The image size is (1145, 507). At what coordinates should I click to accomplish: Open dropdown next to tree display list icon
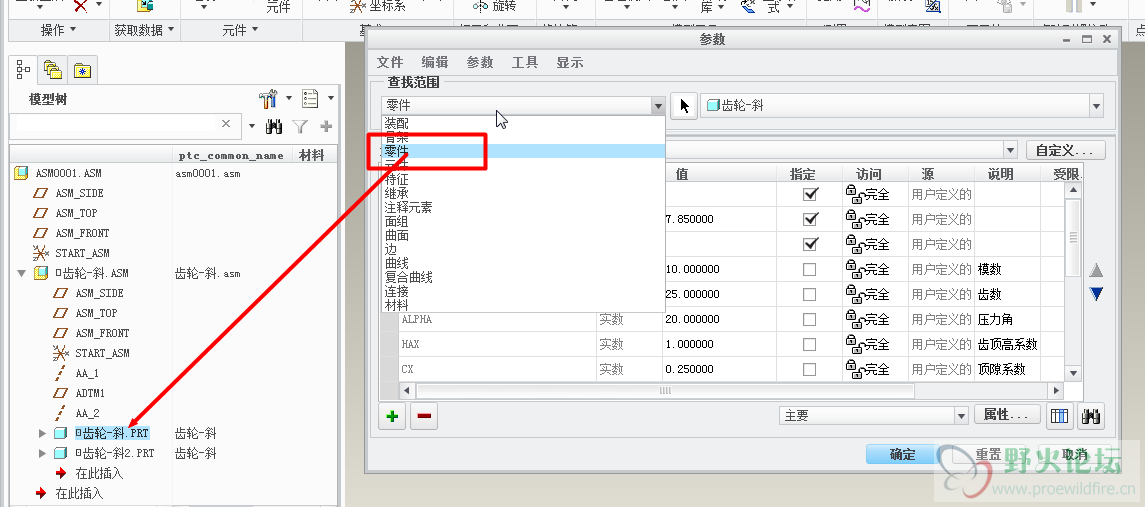(x=330, y=98)
